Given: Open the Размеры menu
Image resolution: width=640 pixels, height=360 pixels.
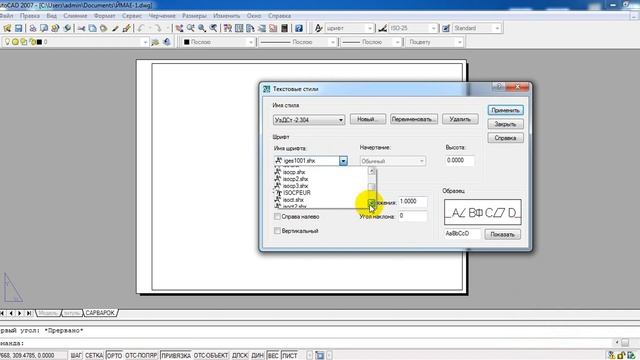Looking at the screenshot, I should [x=194, y=16].
